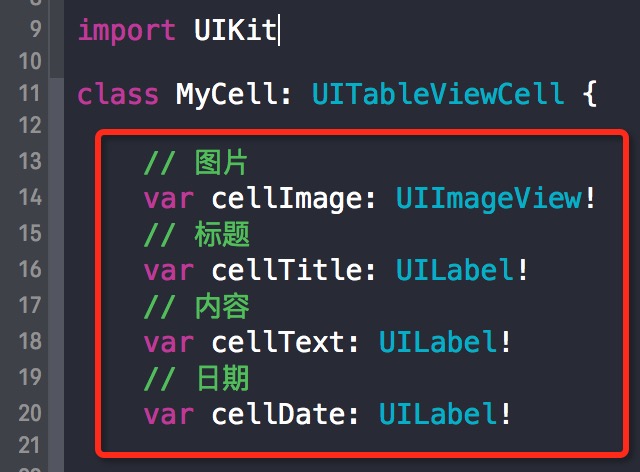640x472 pixels.
Task: Click line number 20 in the gutter
Action: coord(30,413)
